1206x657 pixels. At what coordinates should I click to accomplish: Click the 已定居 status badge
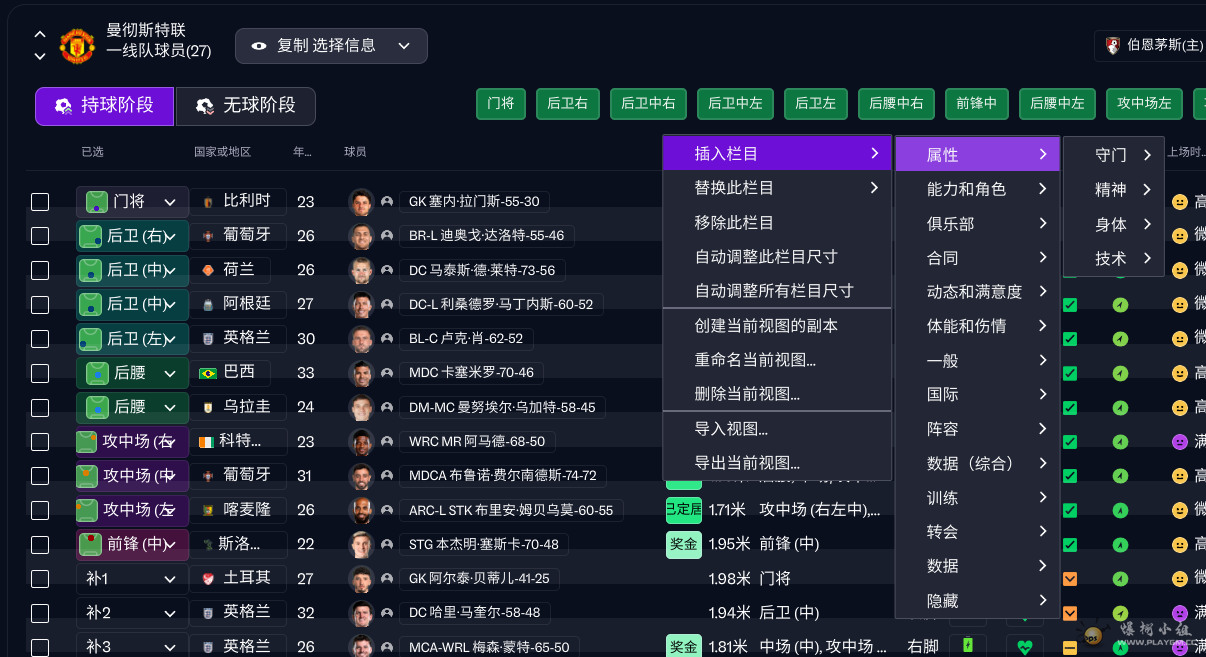point(684,510)
